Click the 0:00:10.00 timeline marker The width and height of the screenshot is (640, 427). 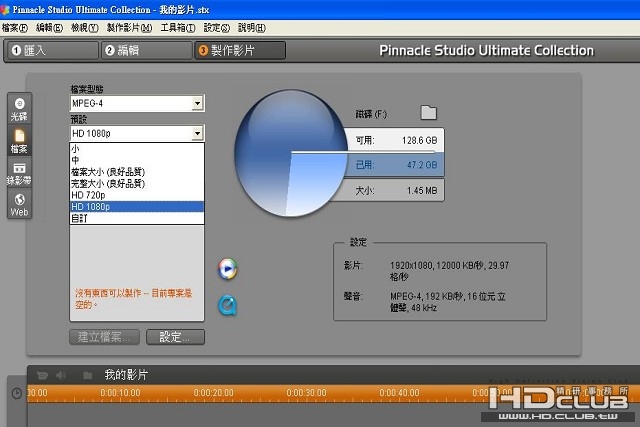point(120,393)
